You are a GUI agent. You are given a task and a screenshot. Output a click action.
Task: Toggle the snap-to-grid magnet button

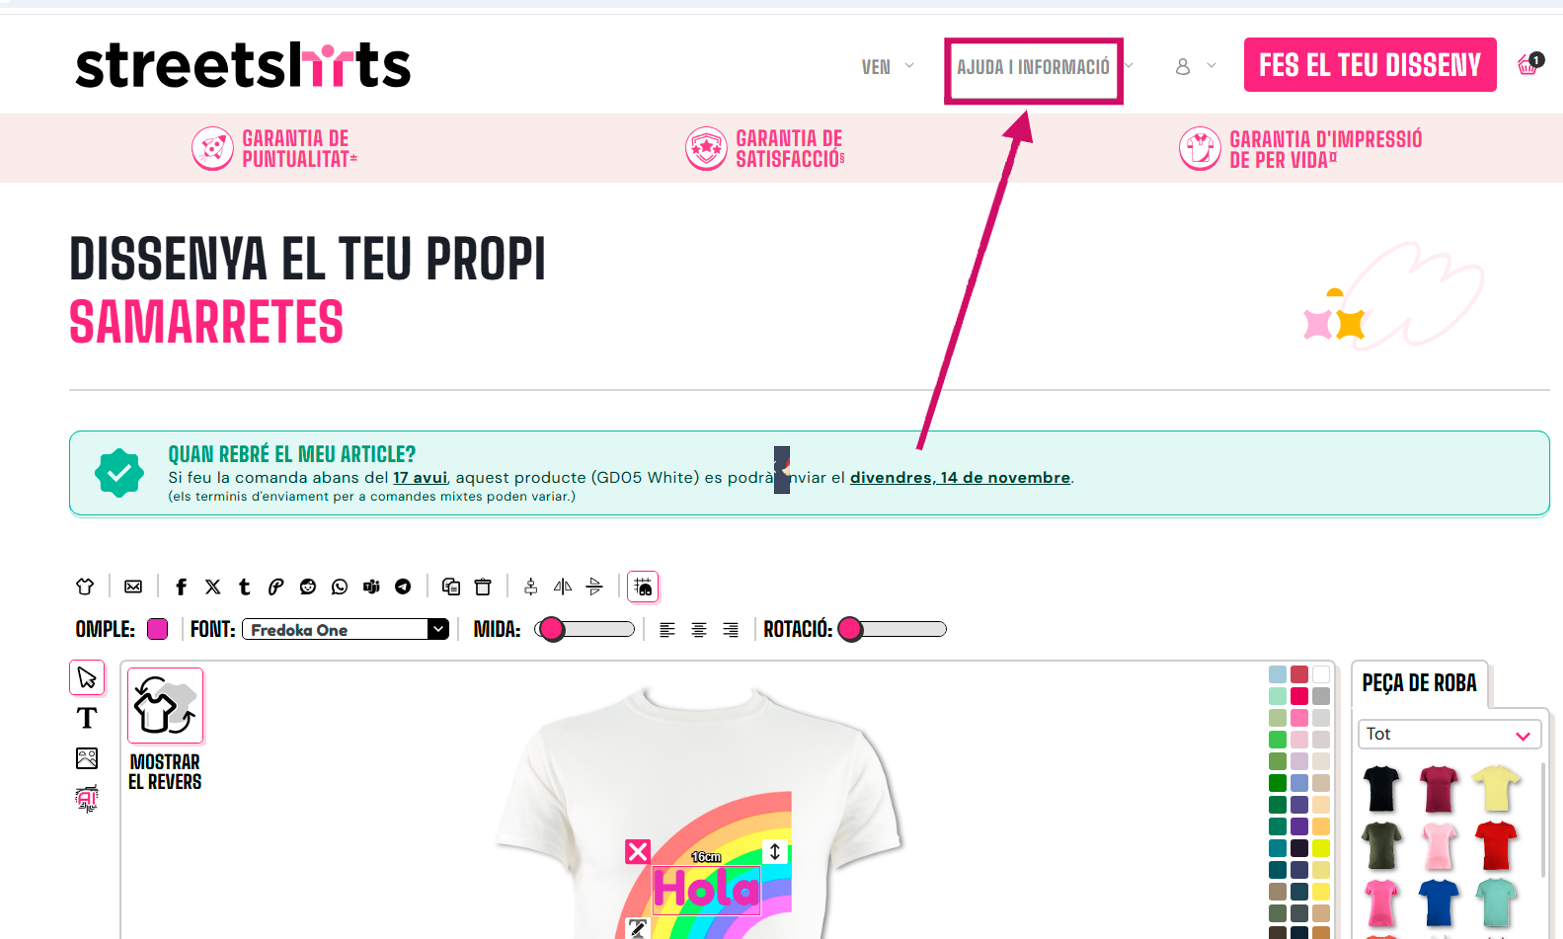pos(643,587)
